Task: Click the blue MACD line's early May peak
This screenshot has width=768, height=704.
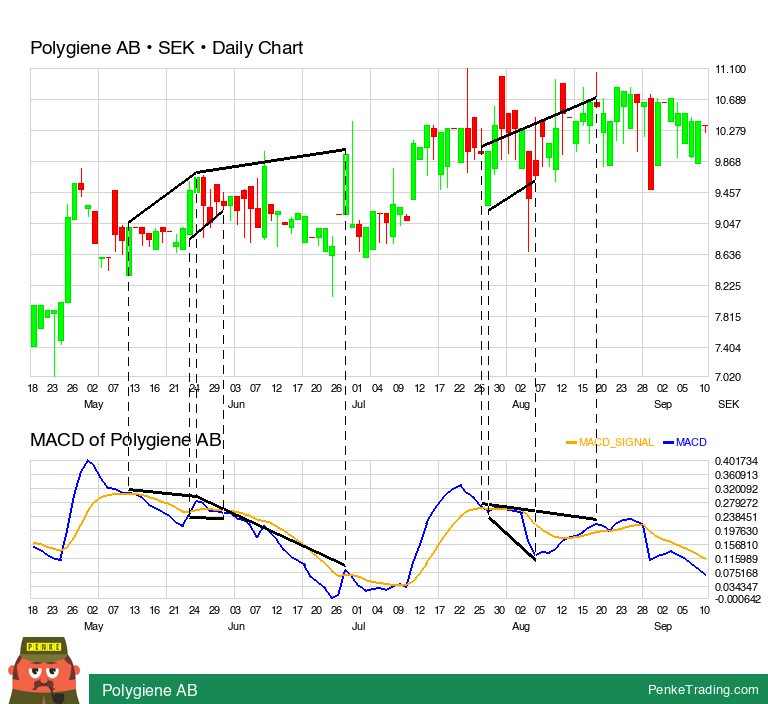Action: pos(88,461)
